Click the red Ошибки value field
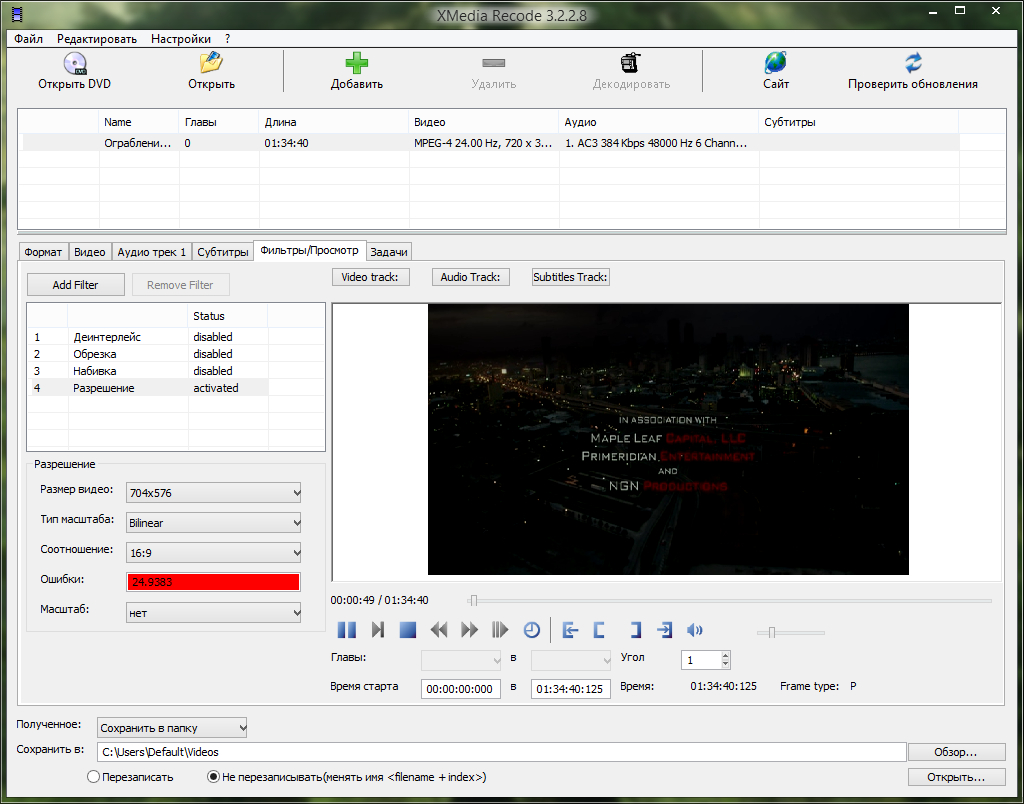 click(x=214, y=582)
